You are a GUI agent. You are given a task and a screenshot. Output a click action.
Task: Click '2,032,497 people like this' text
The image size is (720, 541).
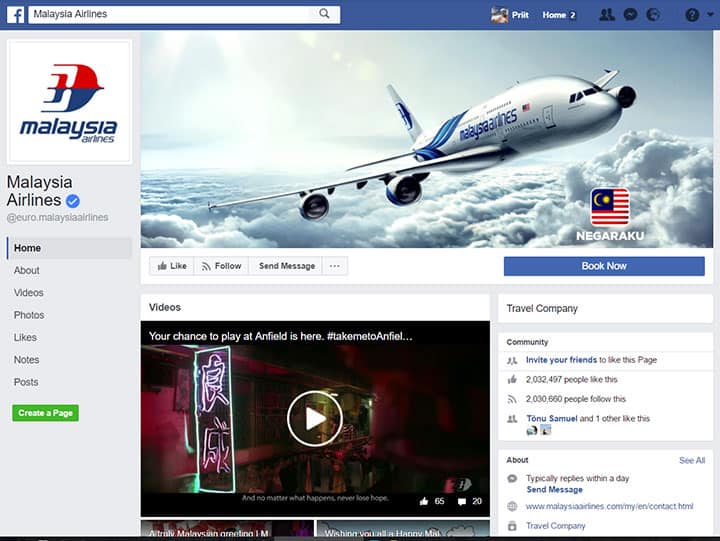coord(572,379)
